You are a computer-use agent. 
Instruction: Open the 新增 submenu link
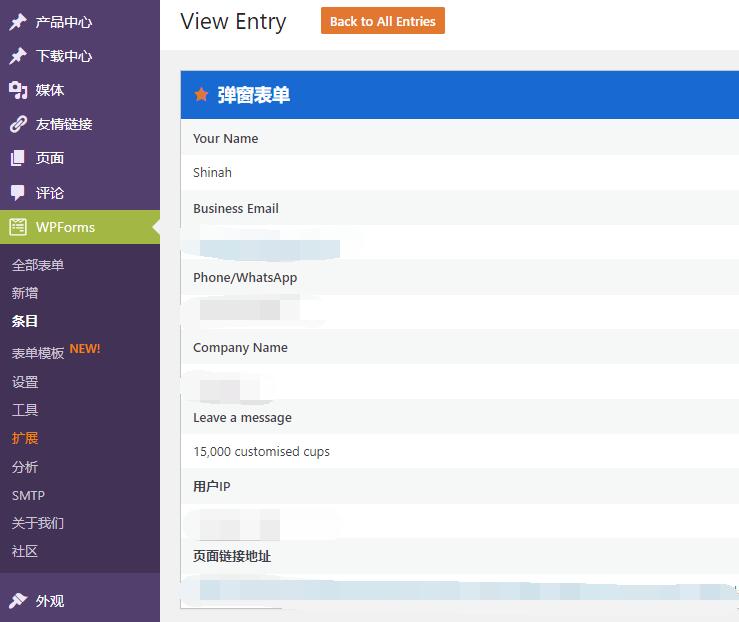[25, 293]
